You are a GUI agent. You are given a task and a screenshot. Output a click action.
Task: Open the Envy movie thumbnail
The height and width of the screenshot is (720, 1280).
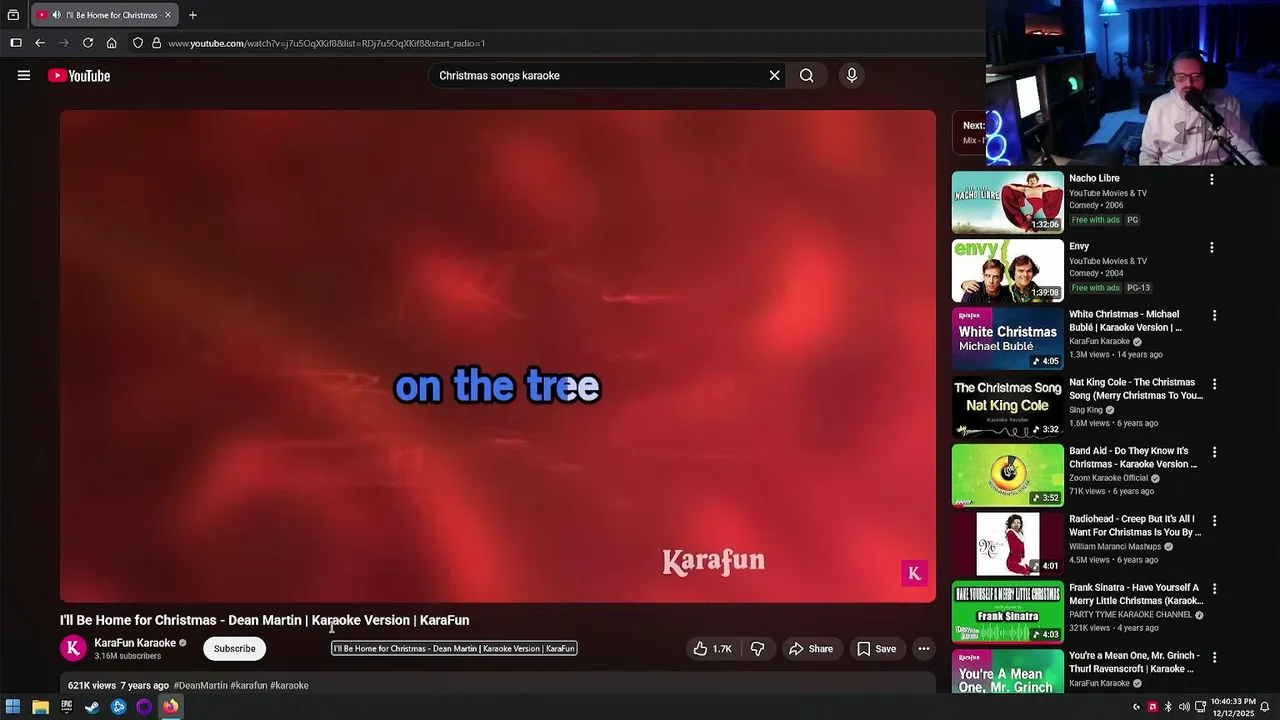point(1007,270)
